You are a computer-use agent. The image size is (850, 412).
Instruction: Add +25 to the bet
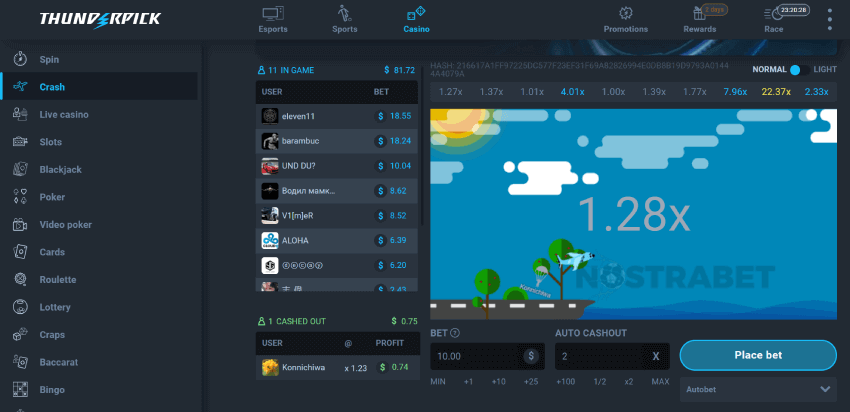click(x=531, y=382)
